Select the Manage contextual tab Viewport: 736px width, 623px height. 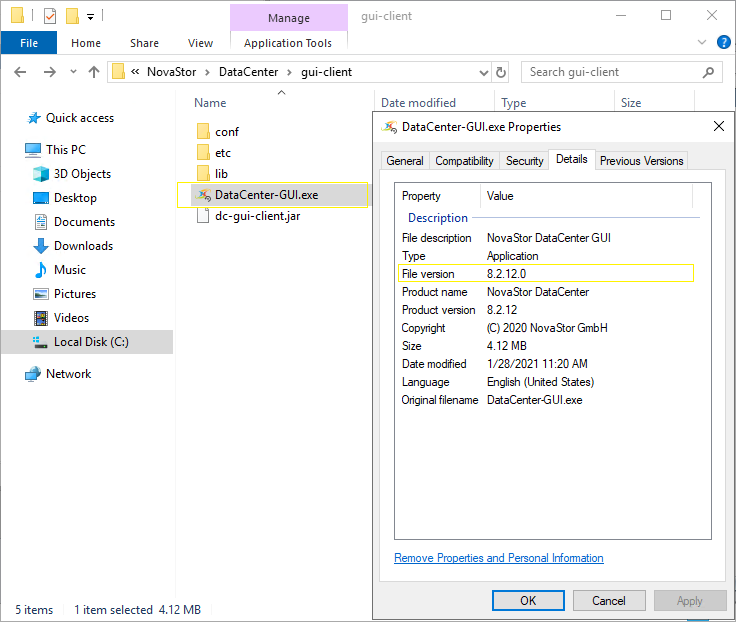(x=289, y=18)
